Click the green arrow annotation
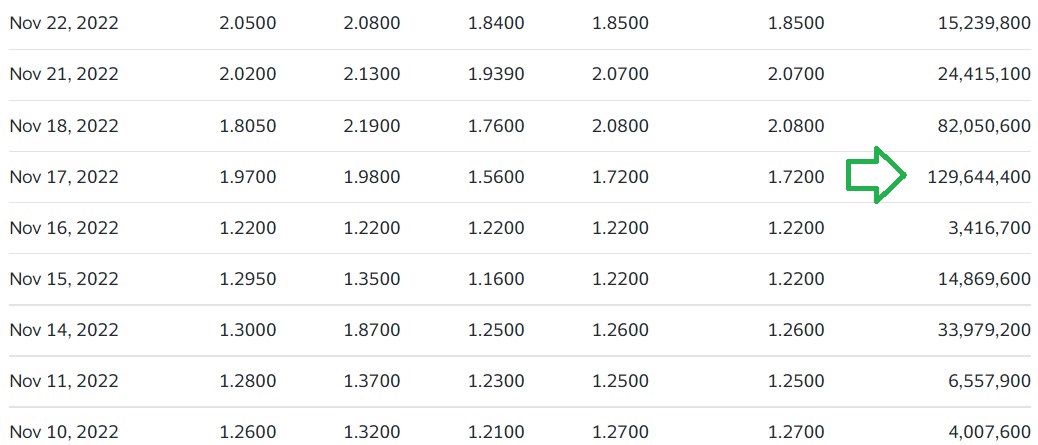The width and height of the screenshot is (1038, 445). 876,175
